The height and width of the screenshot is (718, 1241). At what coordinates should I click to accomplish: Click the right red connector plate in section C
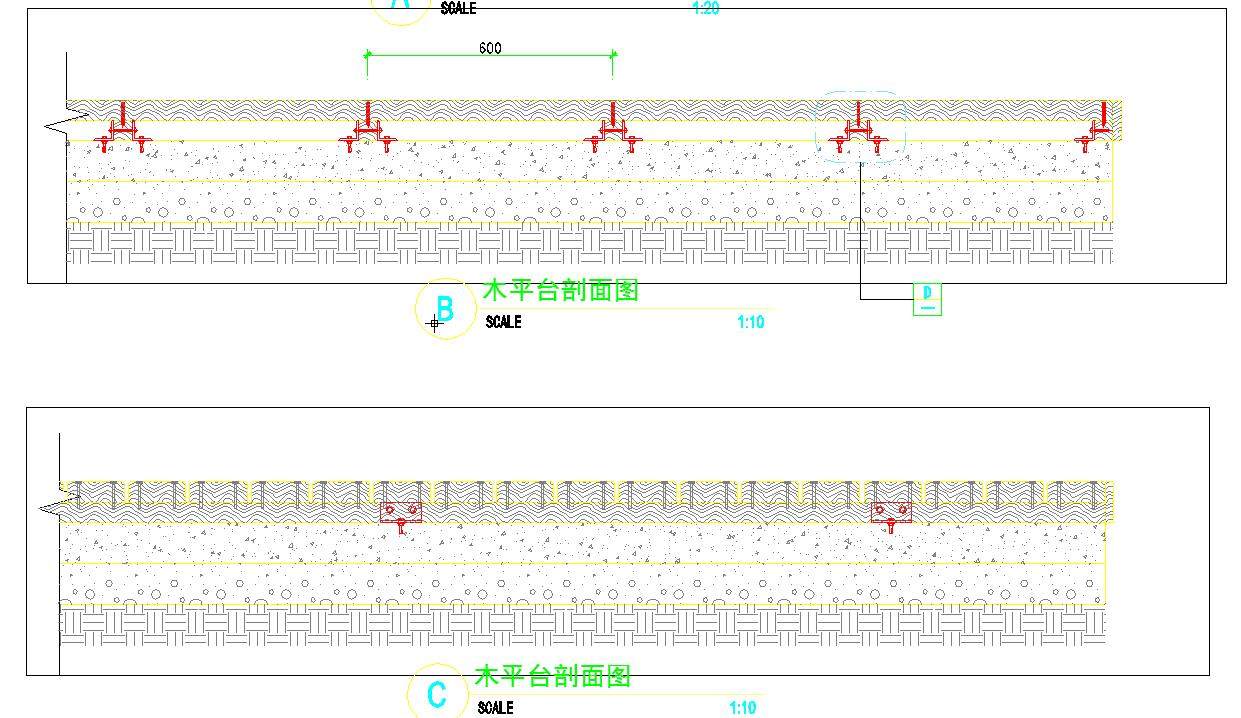pyautogui.click(x=890, y=514)
